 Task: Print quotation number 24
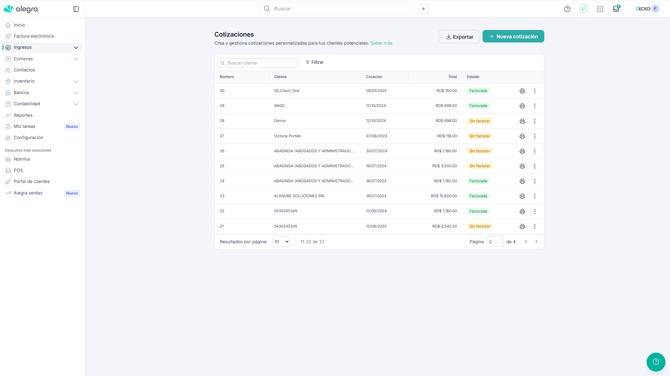coord(522,181)
